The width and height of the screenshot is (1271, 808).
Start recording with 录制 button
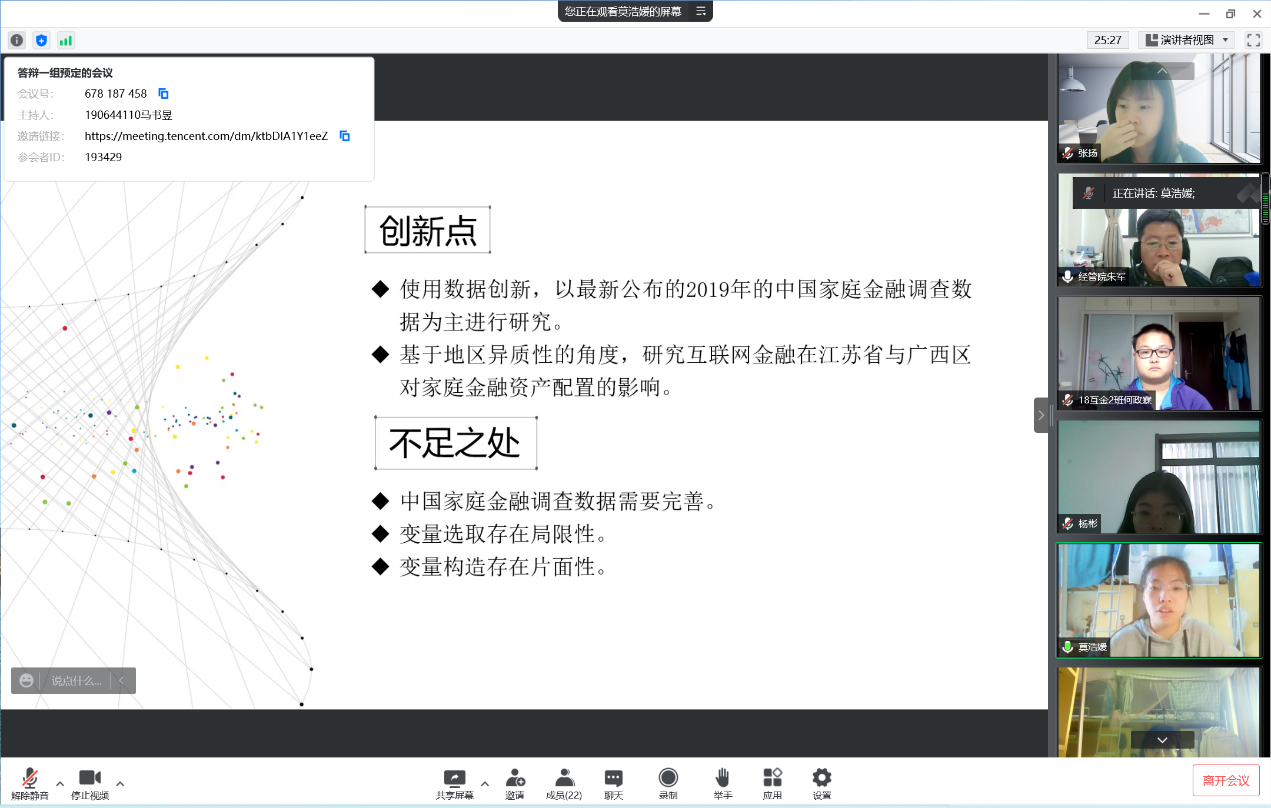click(668, 783)
